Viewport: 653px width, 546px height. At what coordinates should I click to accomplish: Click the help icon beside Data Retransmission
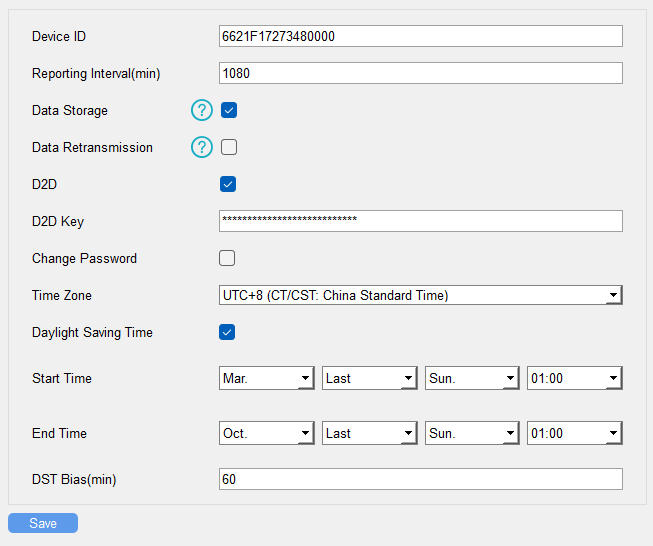(x=202, y=148)
